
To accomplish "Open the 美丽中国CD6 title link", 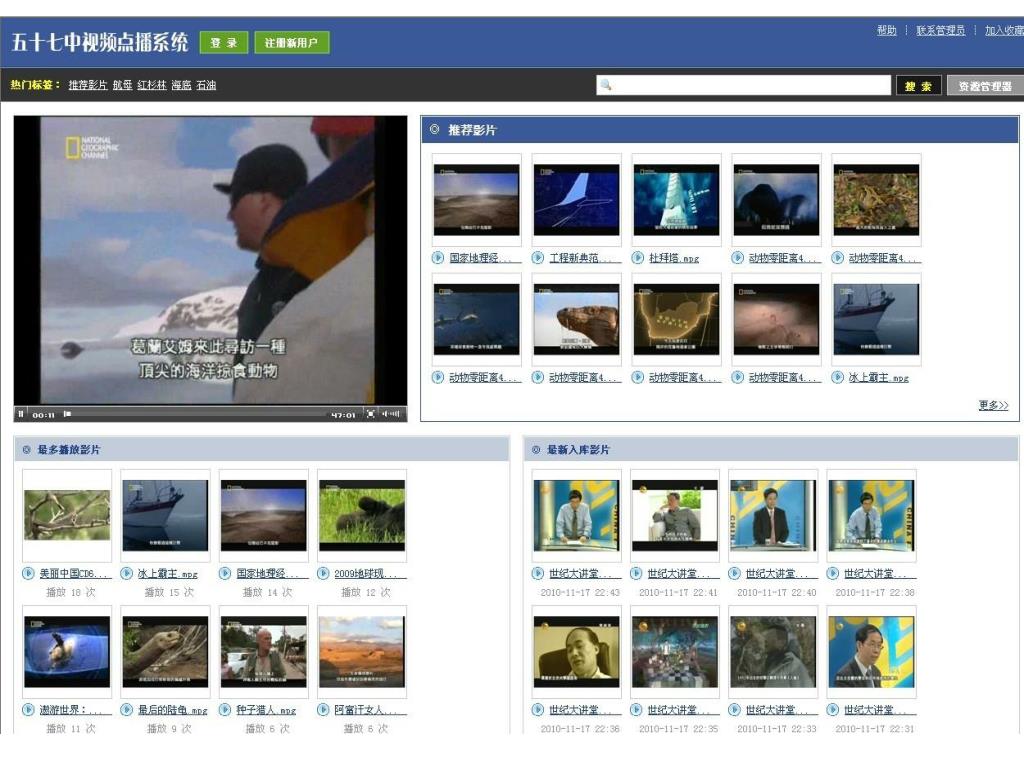I will tap(76, 573).
